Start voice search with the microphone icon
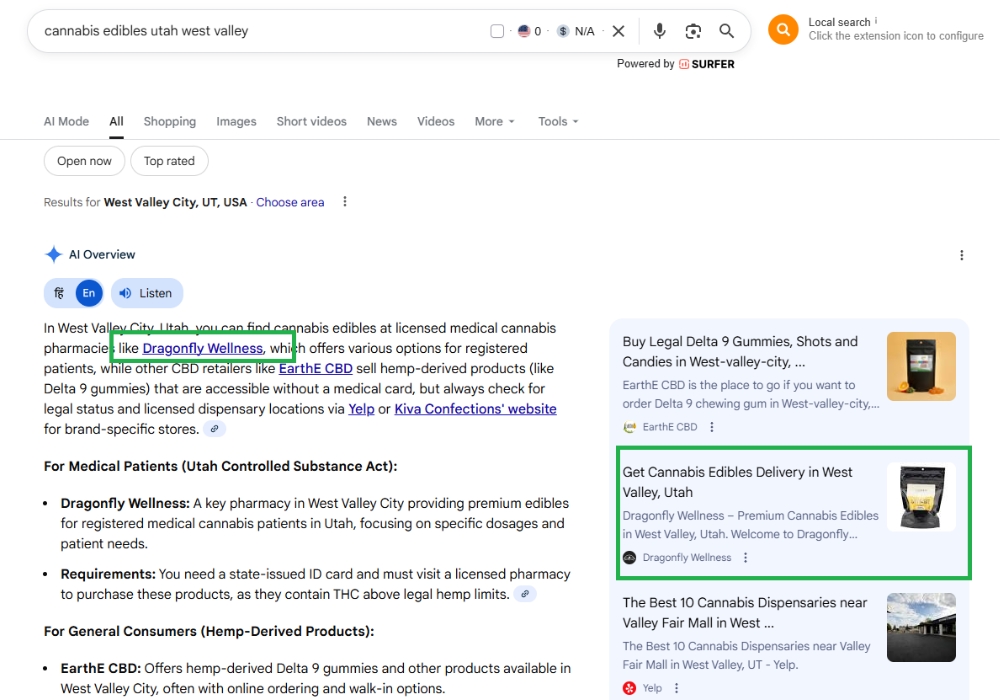 coord(659,31)
